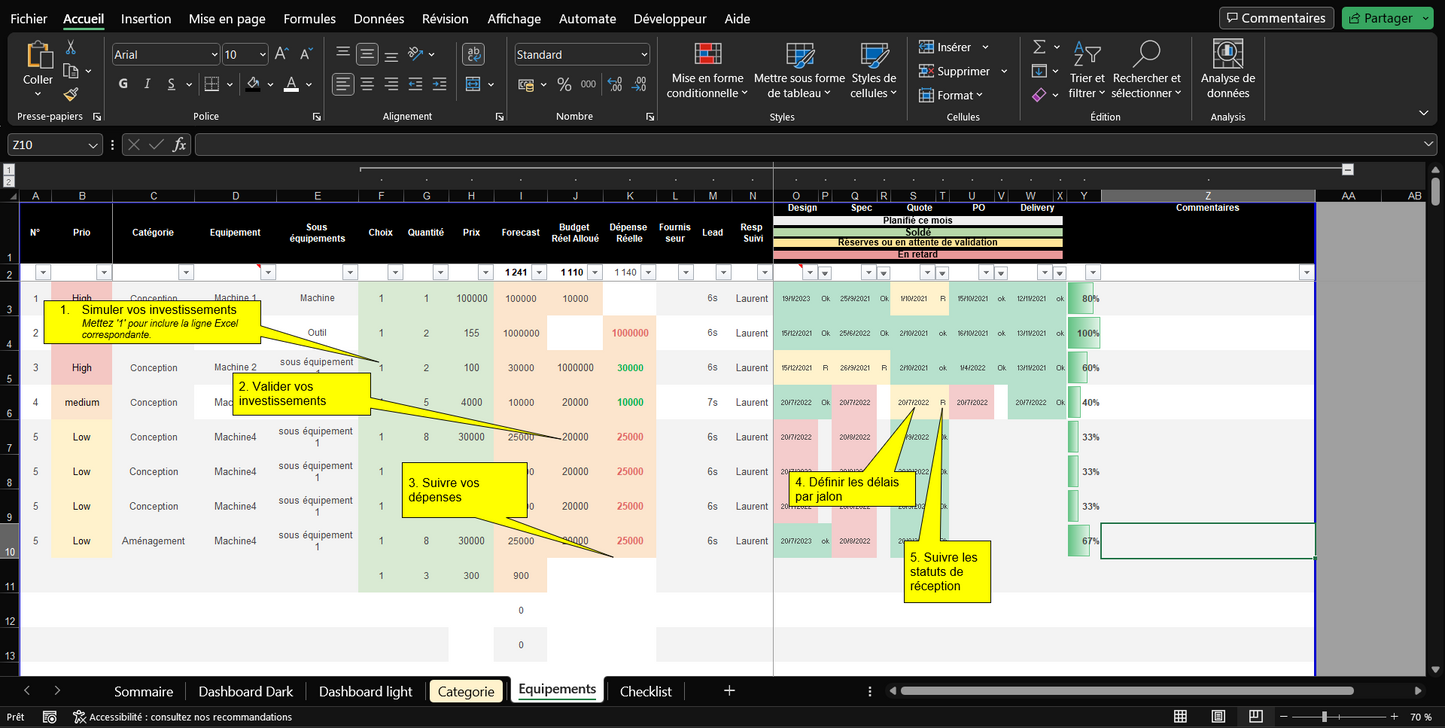Open the Arial font name dropdown
Image resolution: width=1445 pixels, height=728 pixels.
click(214, 55)
